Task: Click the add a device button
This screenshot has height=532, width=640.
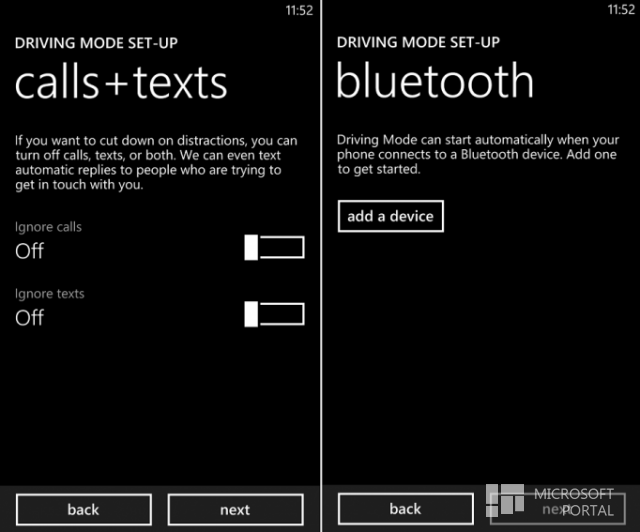Action: tap(391, 216)
